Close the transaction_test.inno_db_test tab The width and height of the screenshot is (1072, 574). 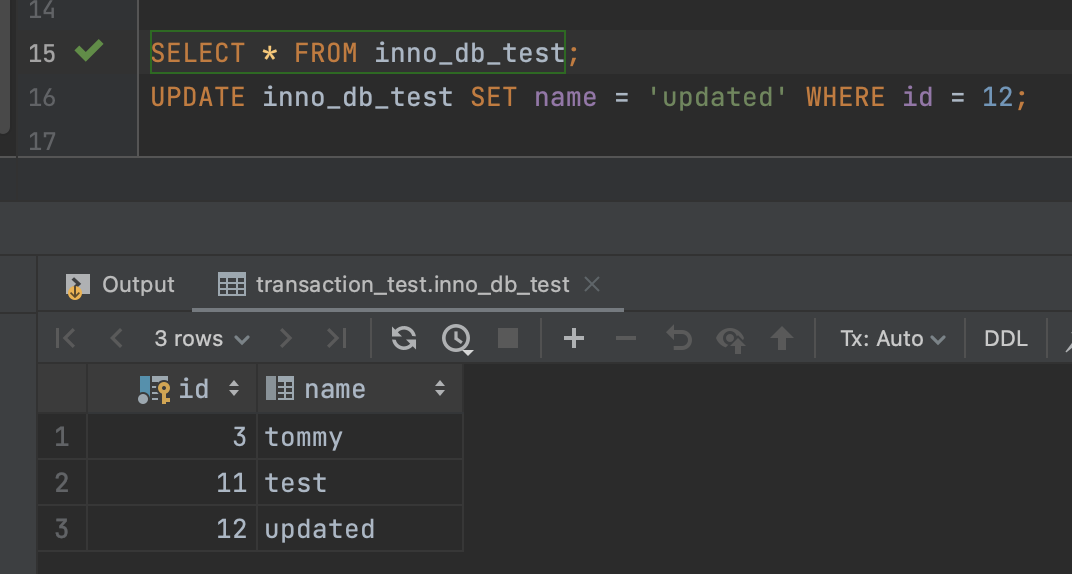pos(592,285)
